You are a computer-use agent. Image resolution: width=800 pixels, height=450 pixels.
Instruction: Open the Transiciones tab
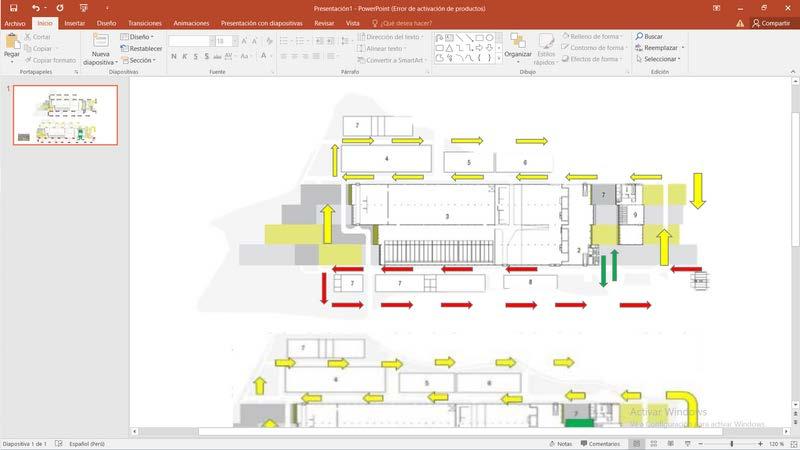[x=145, y=23]
